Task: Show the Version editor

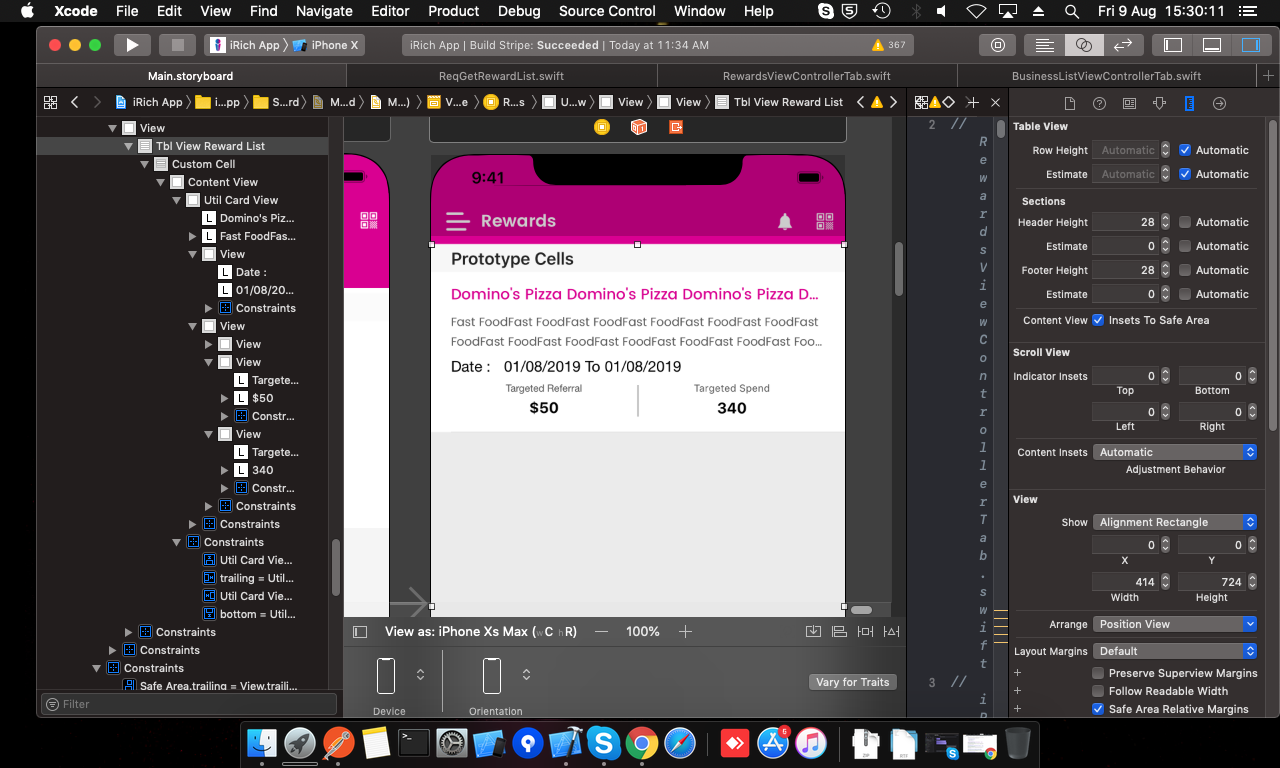Action: [1122, 45]
